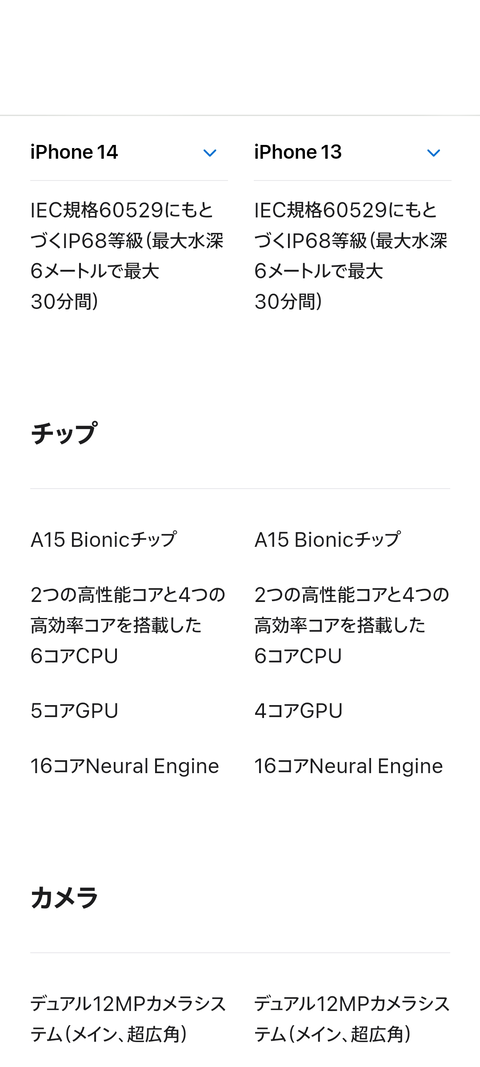This screenshot has width=480, height=1067.
Task: Click the divider line below カメラ heading
Action: click(240, 953)
